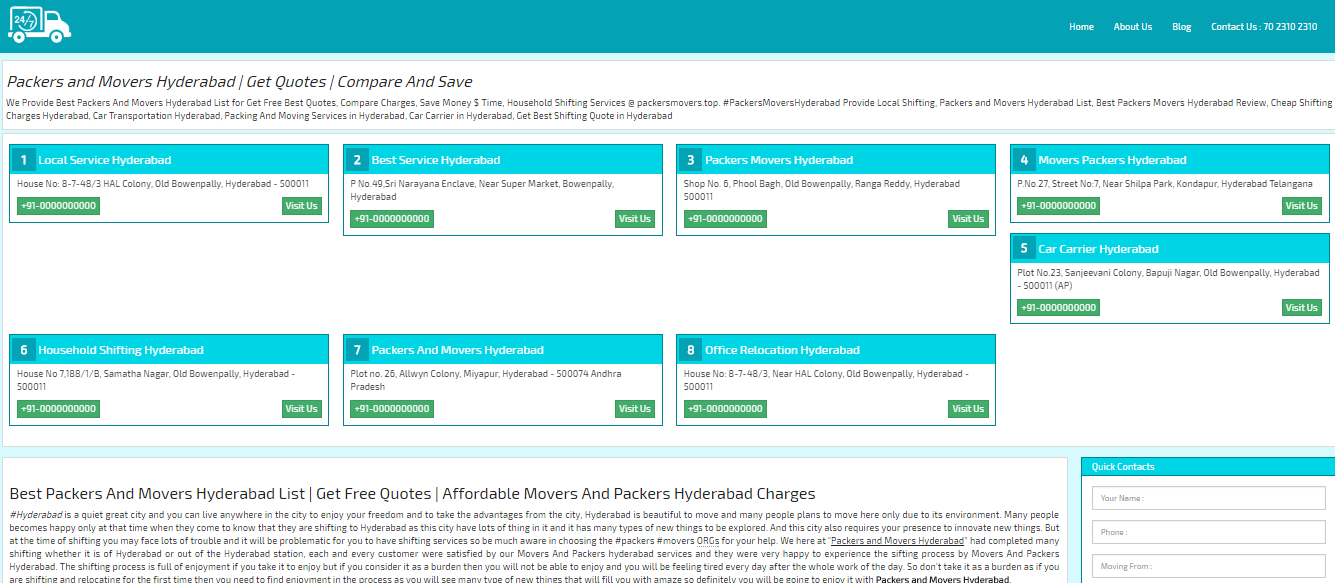Click Visit Us for Local Service Hyderabad
This screenshot has width=1335, height=583.
[x=301, y=206]
